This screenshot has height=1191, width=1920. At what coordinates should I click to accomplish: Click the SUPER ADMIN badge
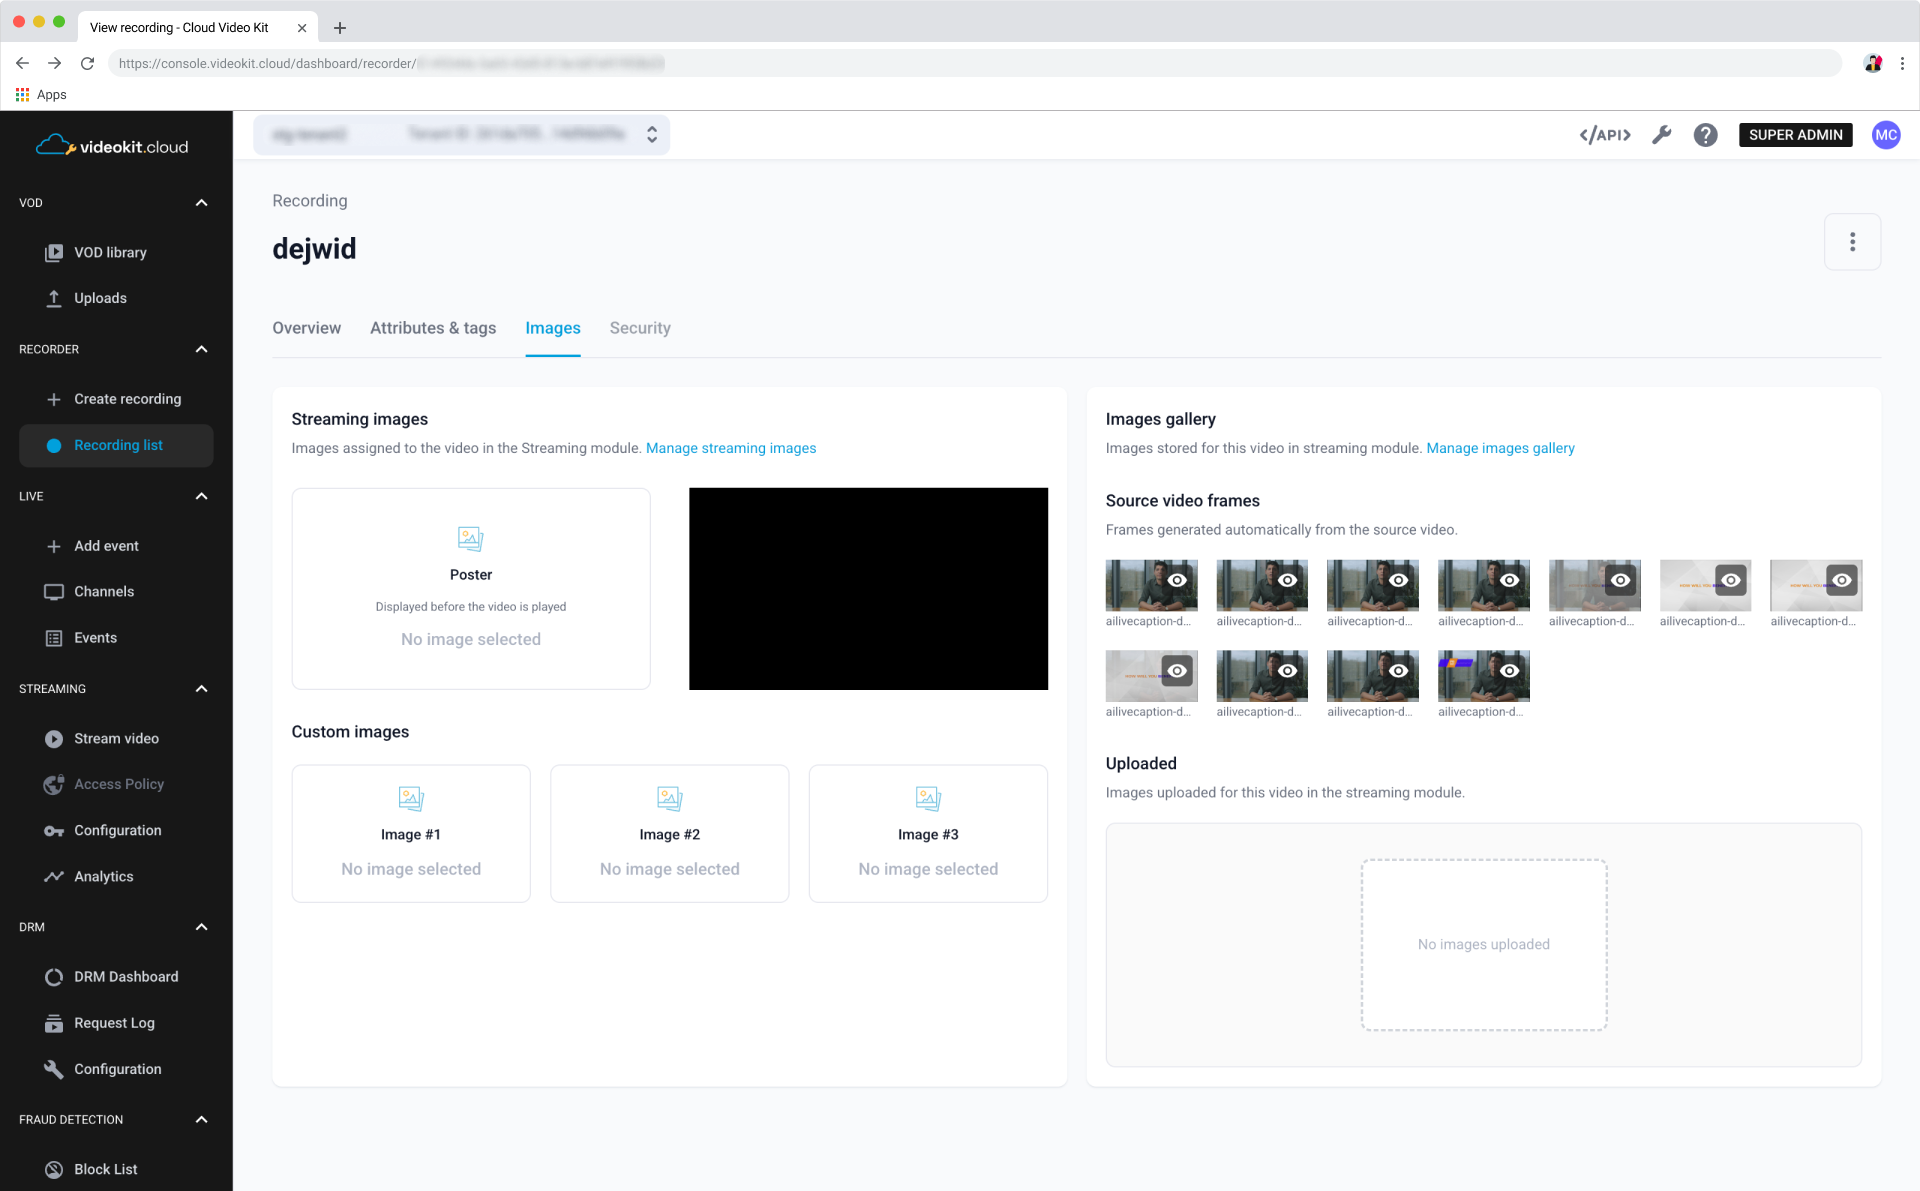[1795, 135]
